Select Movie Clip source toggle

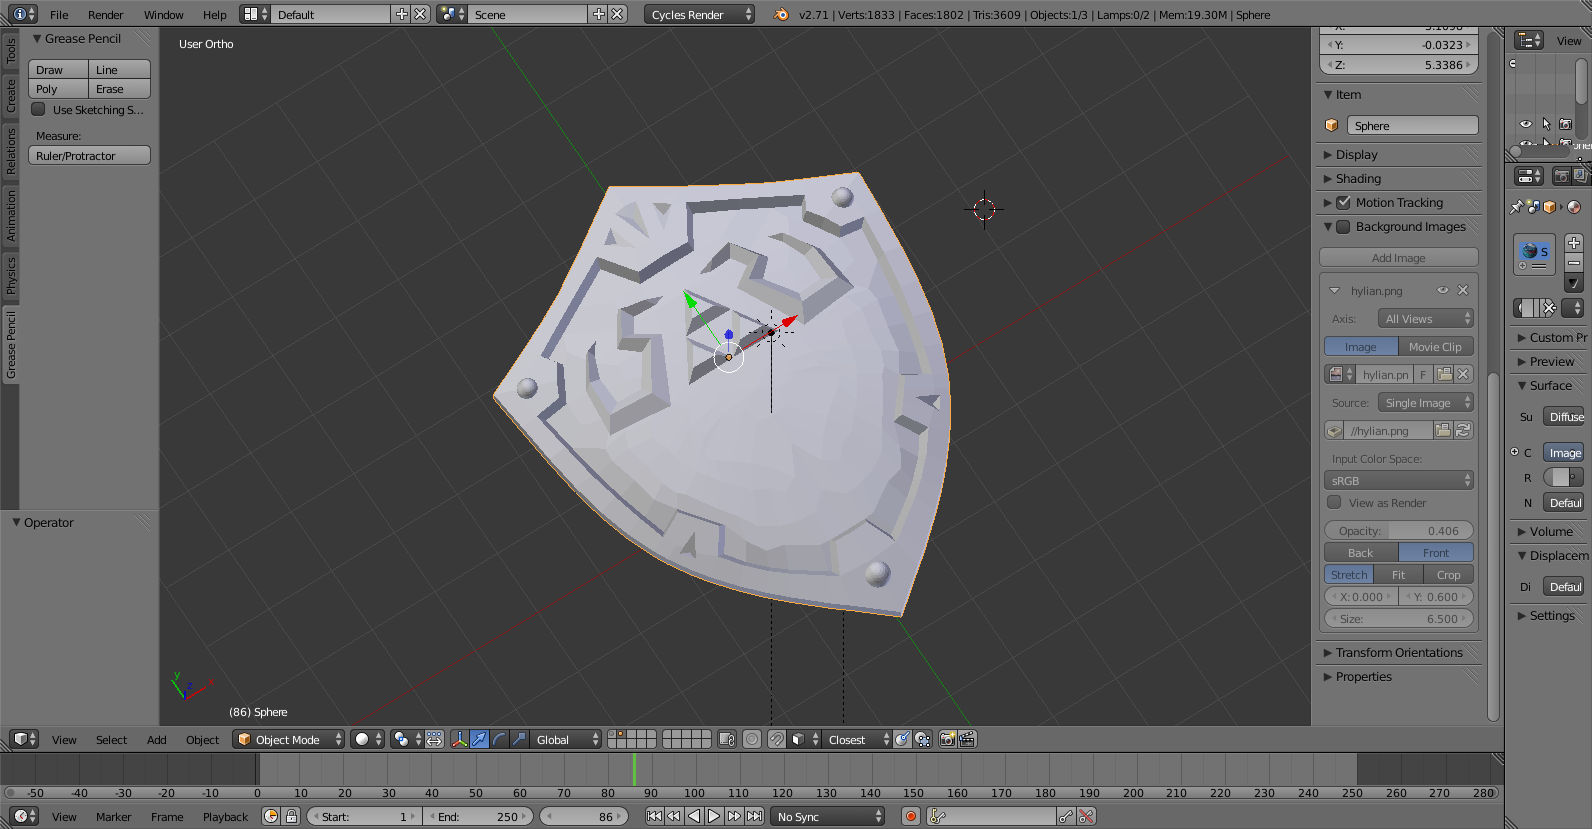1436,346
